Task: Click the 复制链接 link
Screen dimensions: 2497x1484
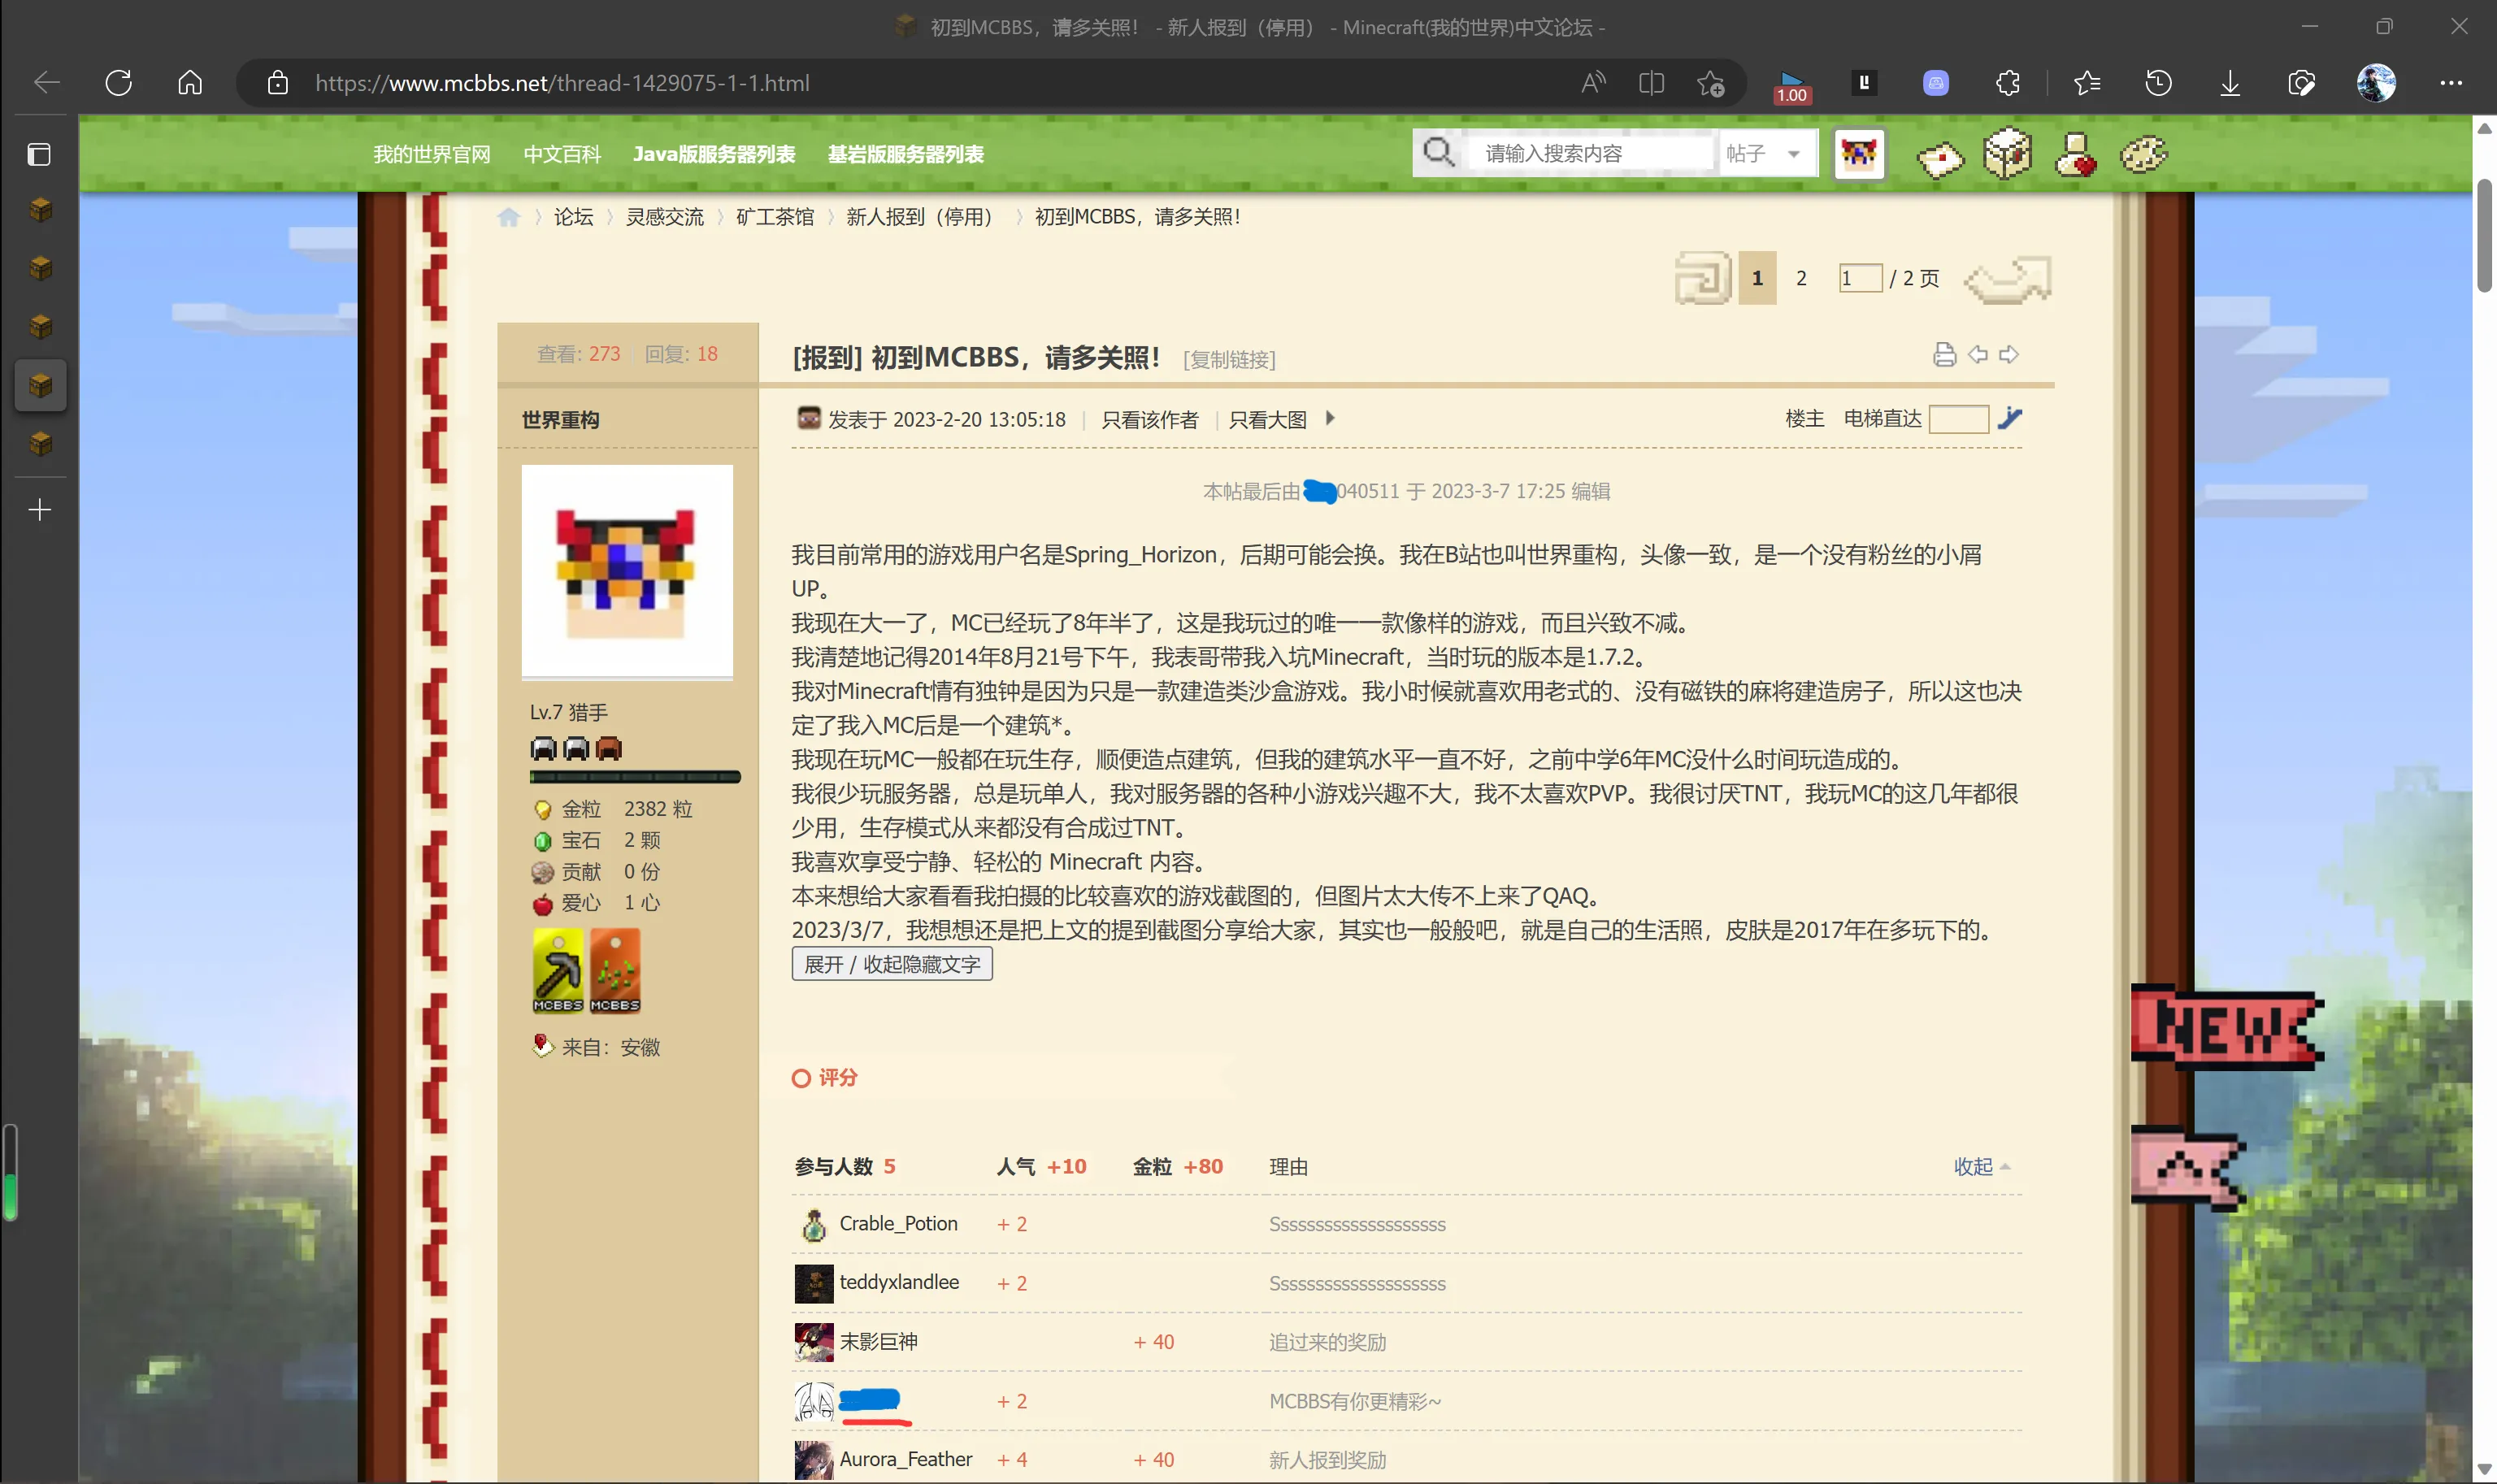Action: 1229,359
